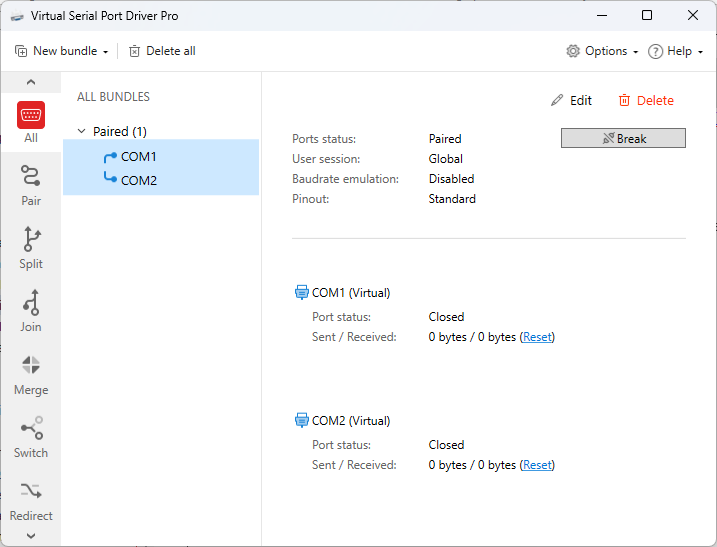Open the Split mode in sidebar

click(x=31, y=248)
